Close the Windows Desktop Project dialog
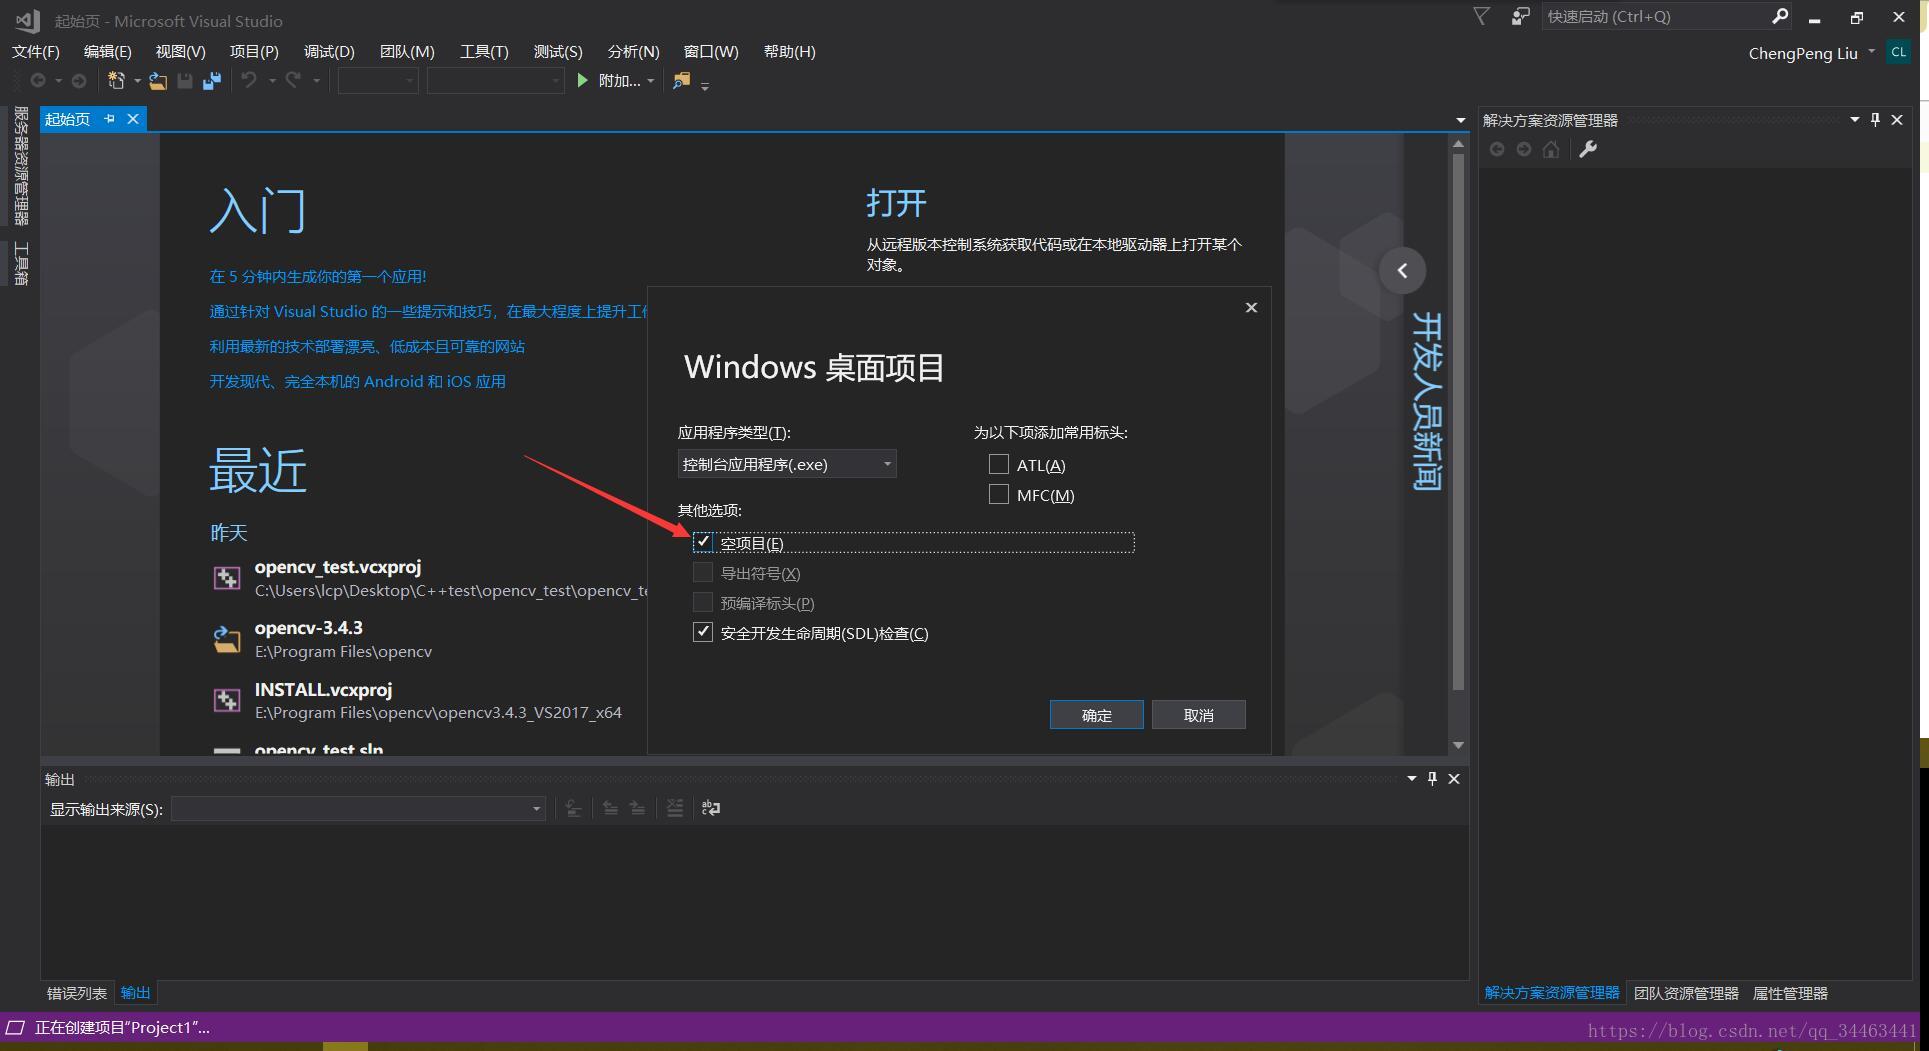1929x1051 pixels. pyautogui.click(x=1251, y=307)
